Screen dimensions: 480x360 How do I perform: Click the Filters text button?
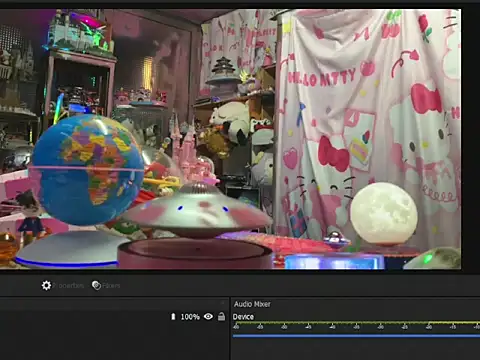tap(111, 286)
